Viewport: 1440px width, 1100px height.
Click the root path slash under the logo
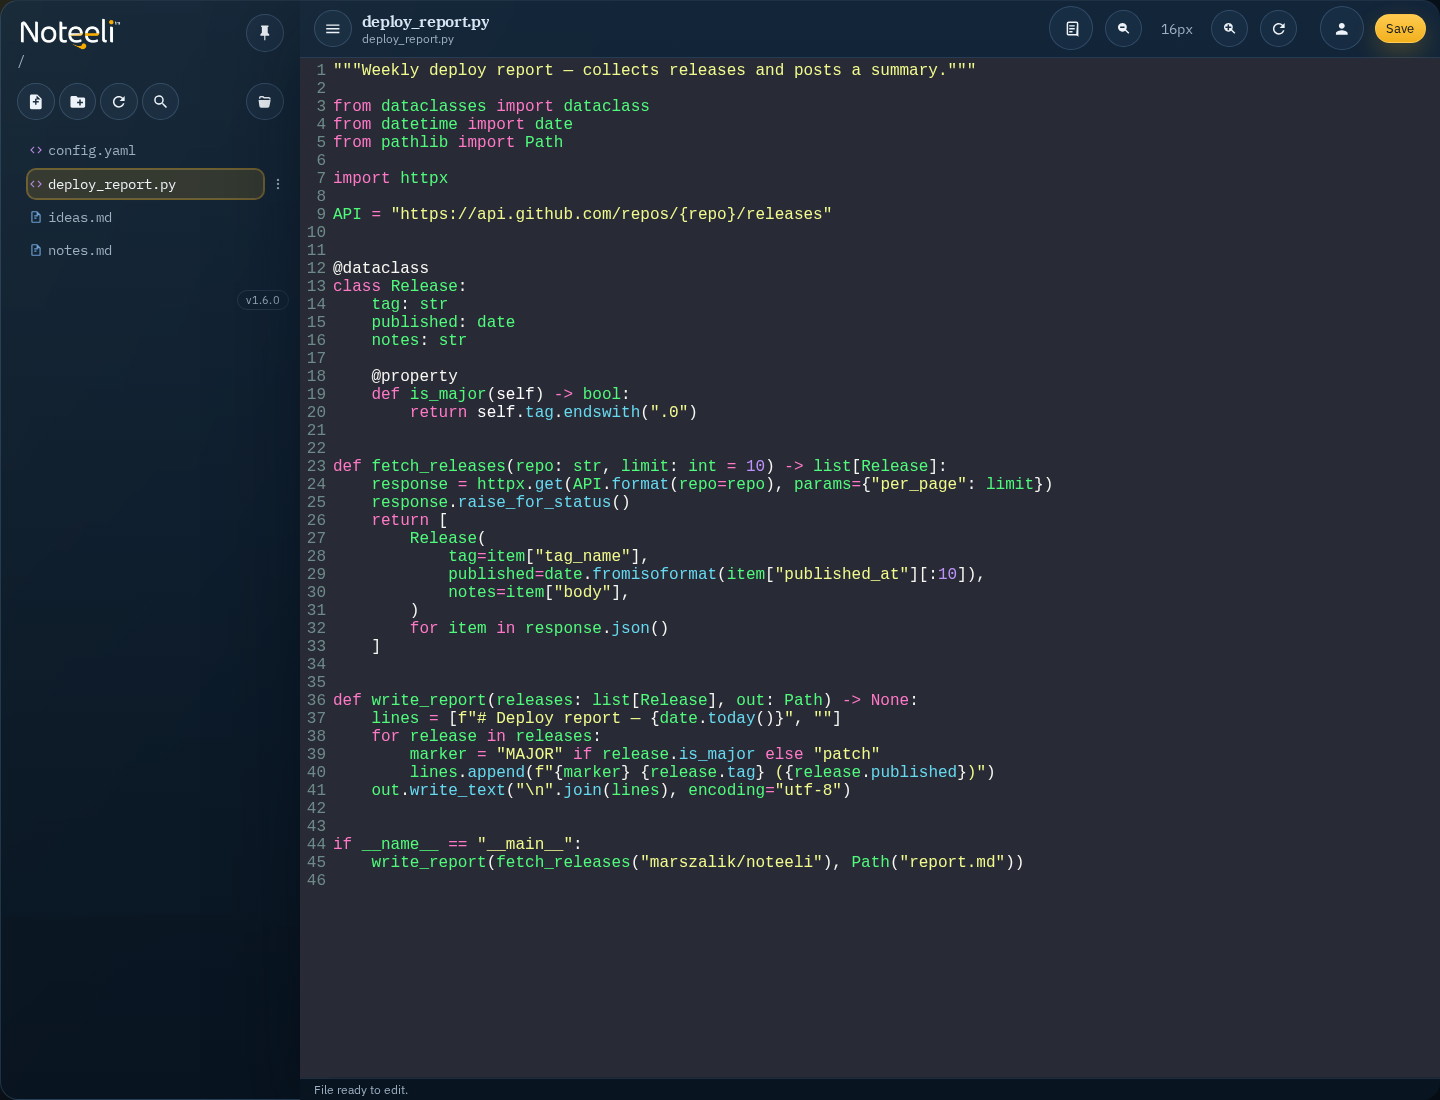(21, 62)
